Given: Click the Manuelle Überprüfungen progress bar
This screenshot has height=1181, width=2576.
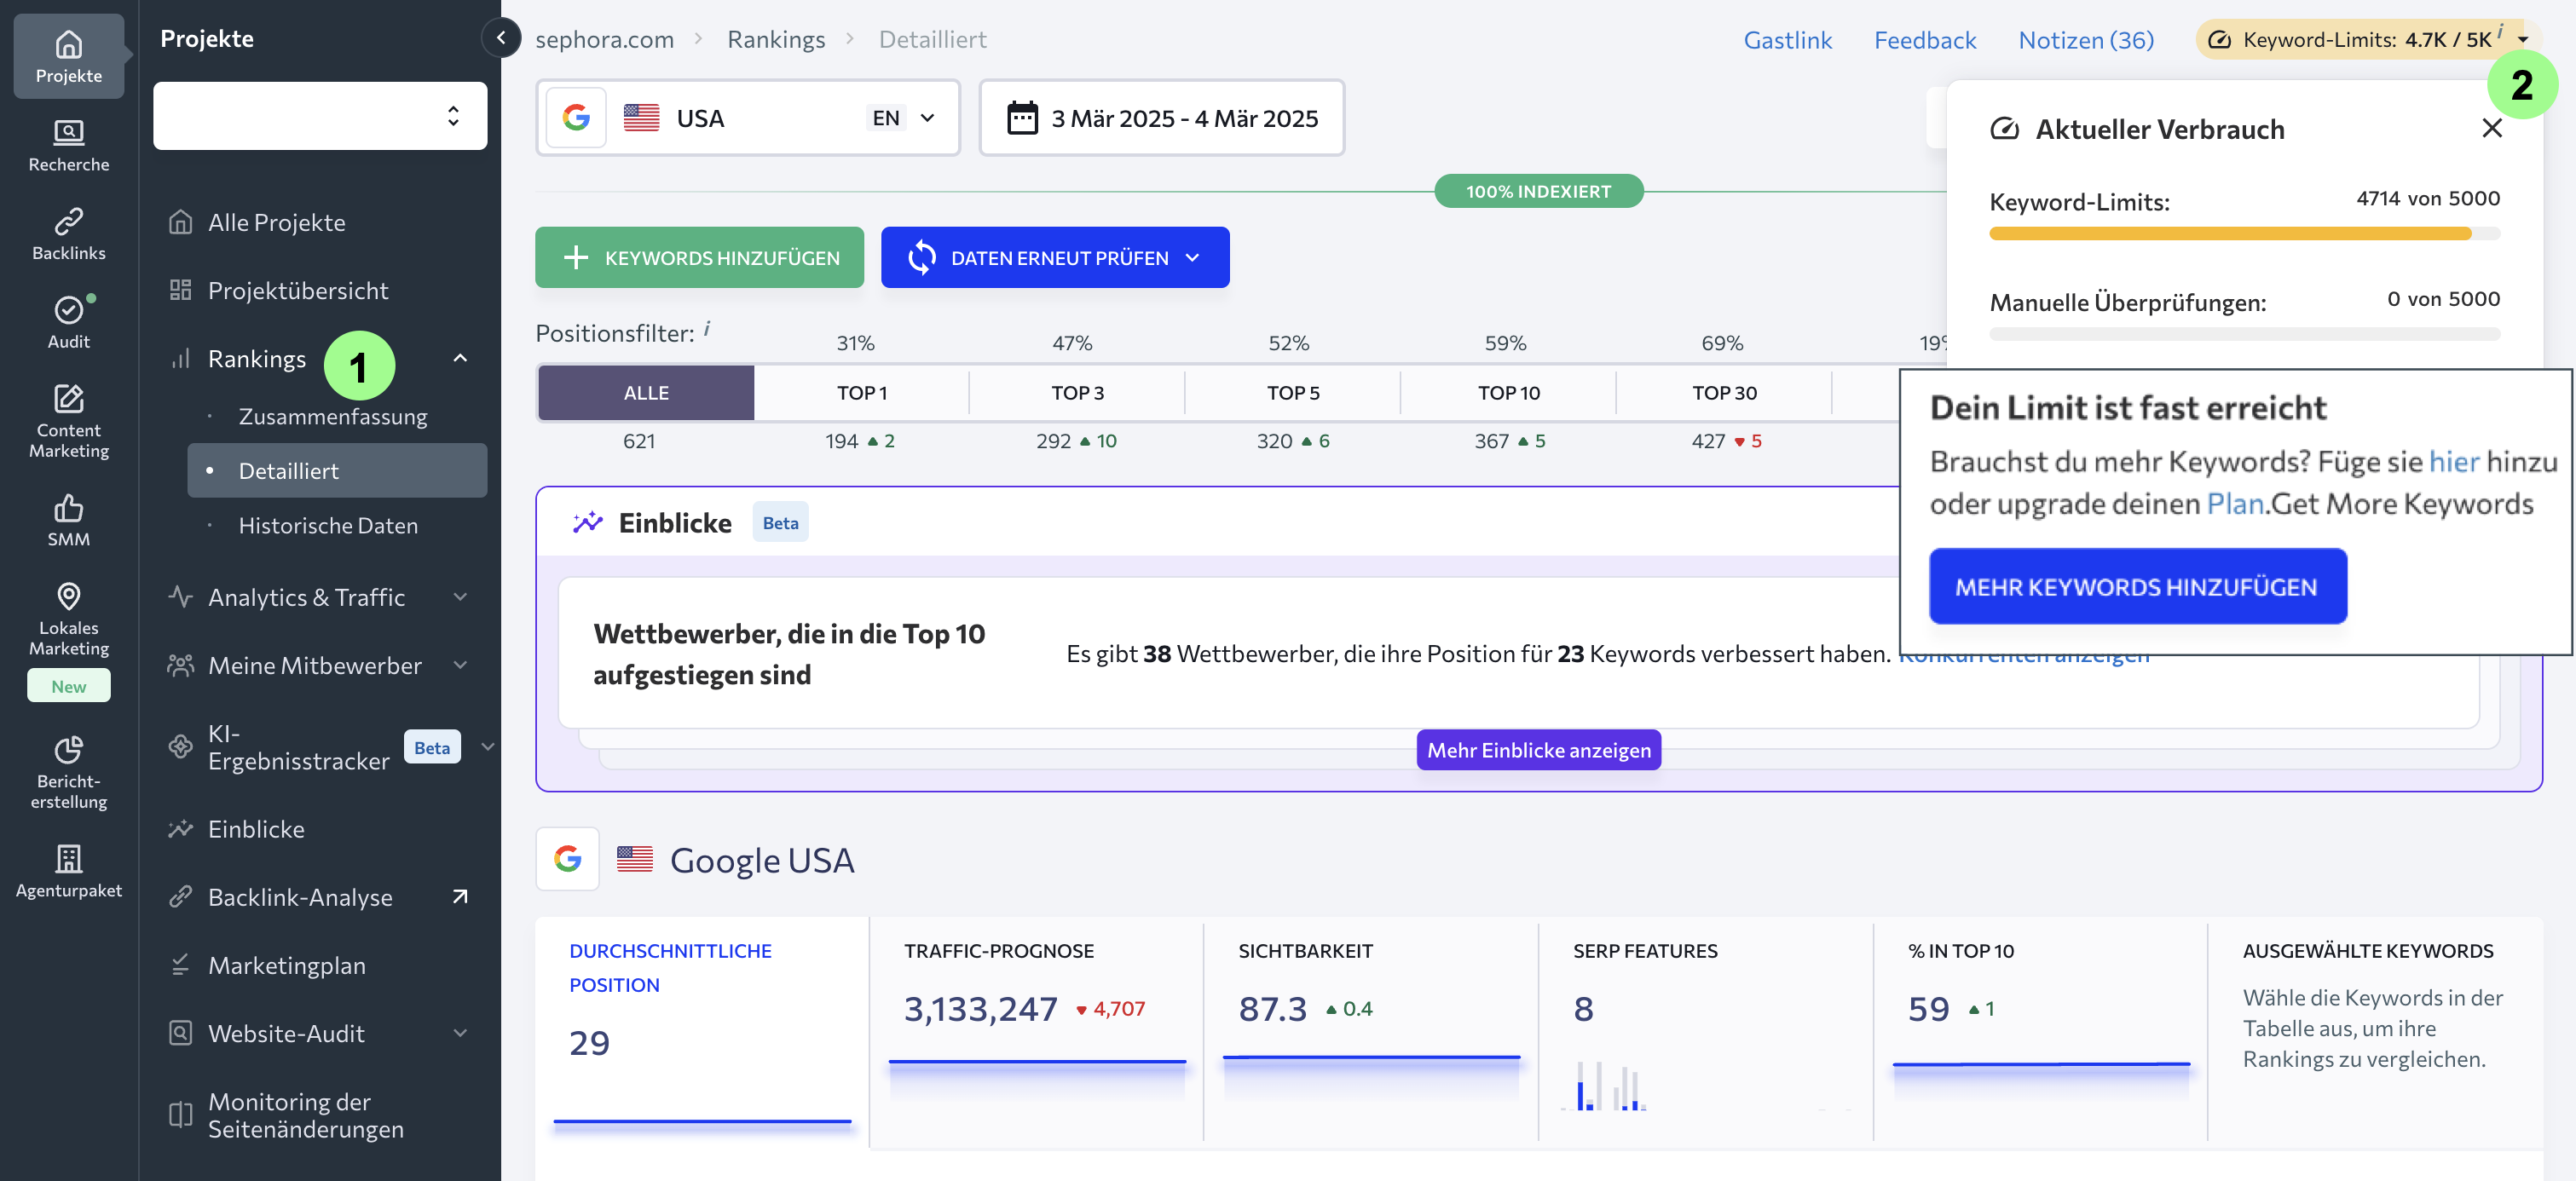Looking at the screenshot, I should click(x=2244, y=333).
